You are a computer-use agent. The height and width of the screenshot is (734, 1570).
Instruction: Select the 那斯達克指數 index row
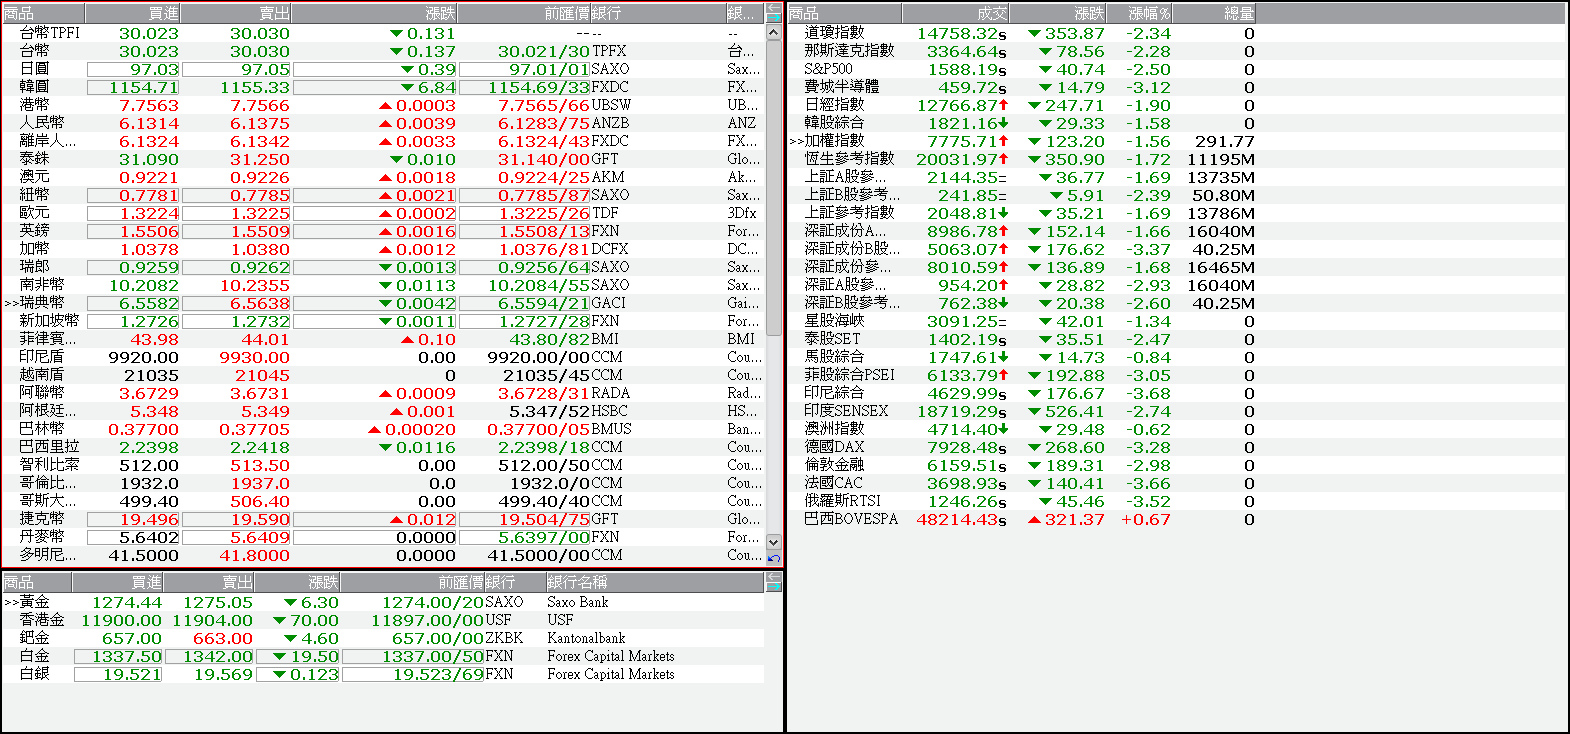(1177, 51)
